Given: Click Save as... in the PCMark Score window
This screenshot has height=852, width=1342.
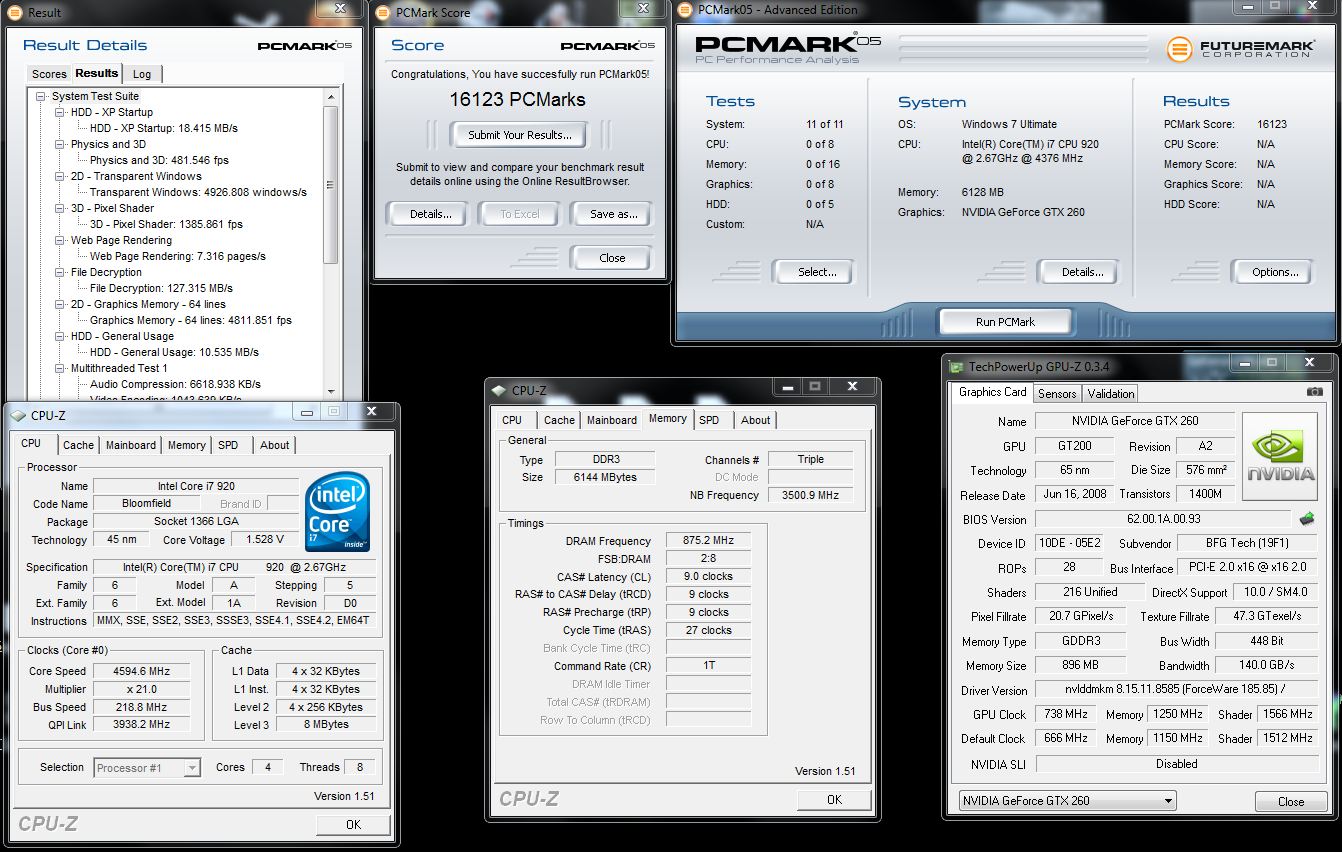Looking at the screenshot, I should (613, 214).
